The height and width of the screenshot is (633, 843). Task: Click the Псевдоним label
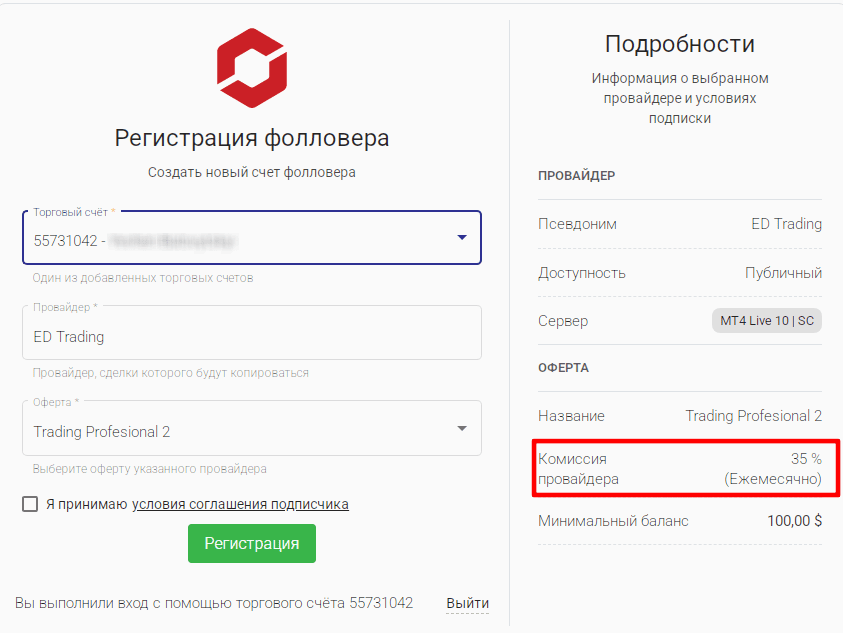pos(577,224)
